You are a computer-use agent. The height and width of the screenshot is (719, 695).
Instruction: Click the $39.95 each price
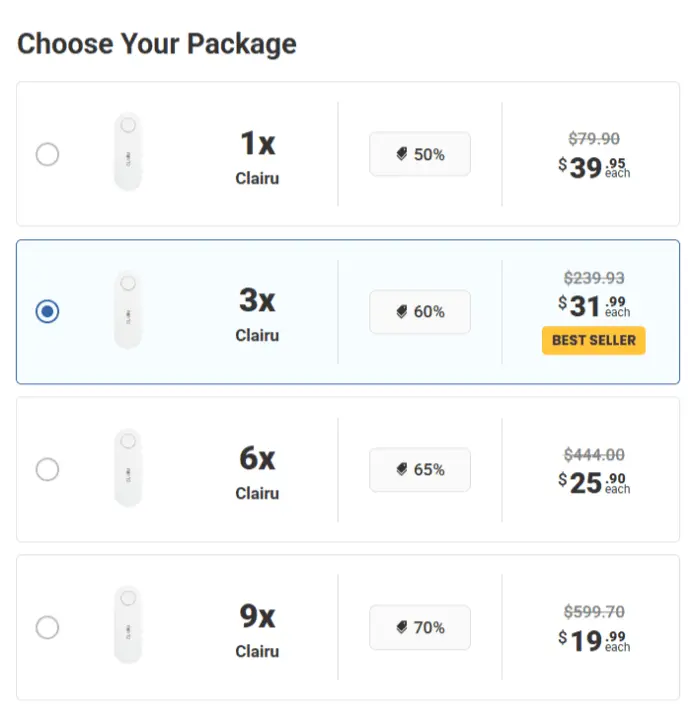click(594, 167)
